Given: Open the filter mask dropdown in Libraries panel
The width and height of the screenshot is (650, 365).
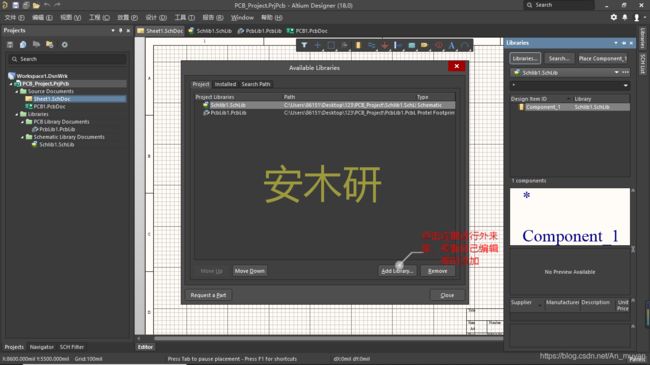Looking at the screenshot, I should coord(626,85).
